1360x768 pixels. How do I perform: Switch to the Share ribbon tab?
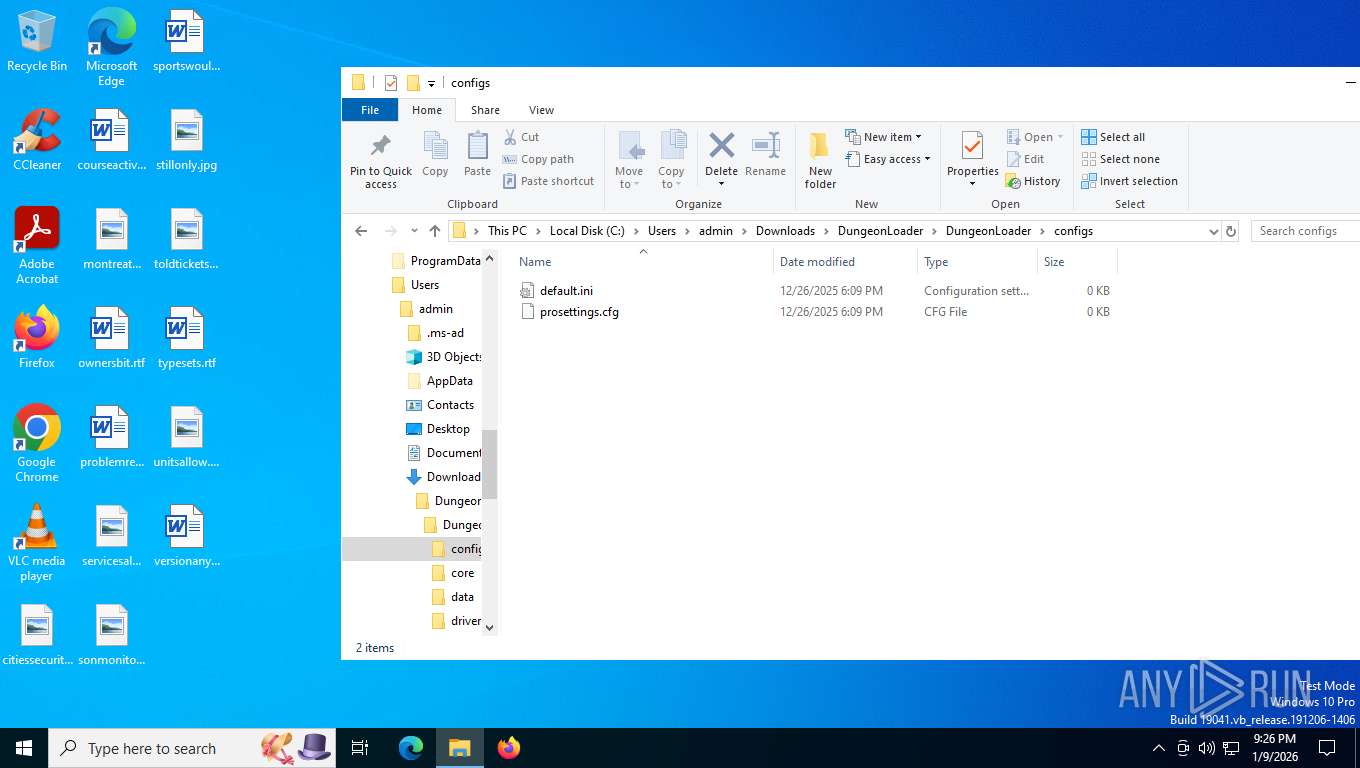coord(485,110)
